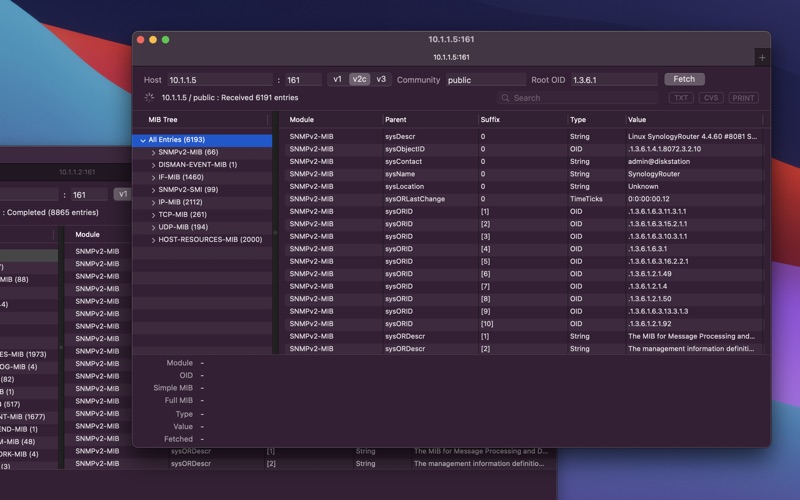Click the Community field showing public

(x=485, y=80)
